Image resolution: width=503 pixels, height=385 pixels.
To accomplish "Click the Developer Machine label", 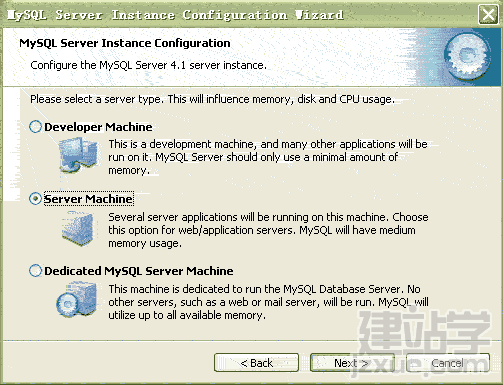I will 98,127.
